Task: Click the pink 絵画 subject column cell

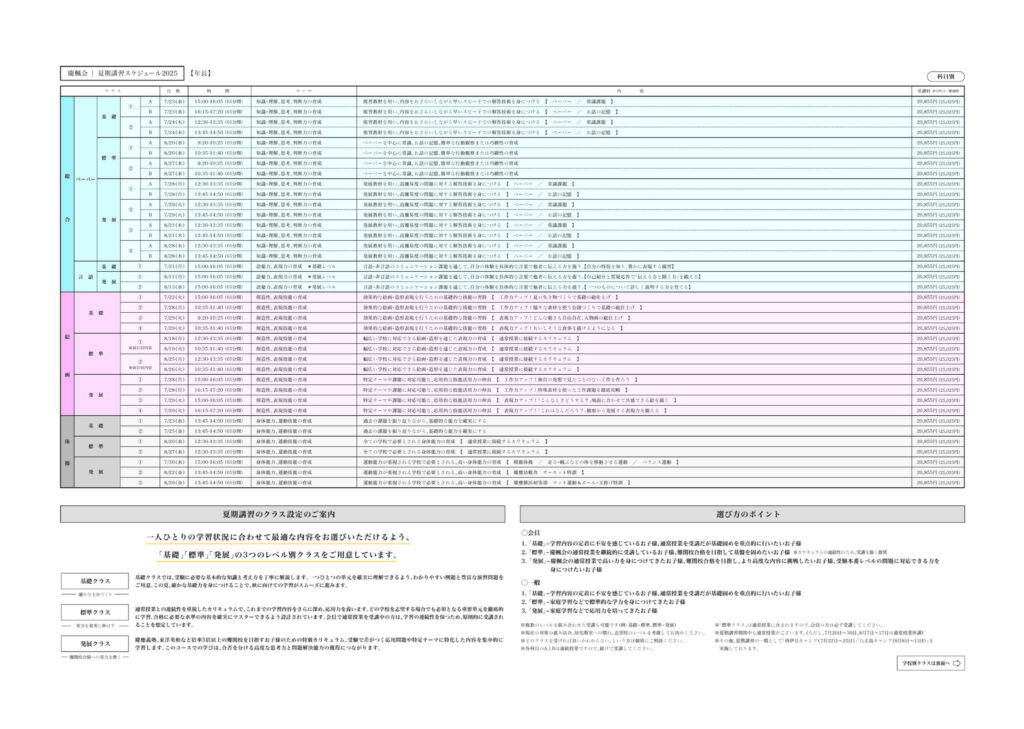Action: point(67,353)
